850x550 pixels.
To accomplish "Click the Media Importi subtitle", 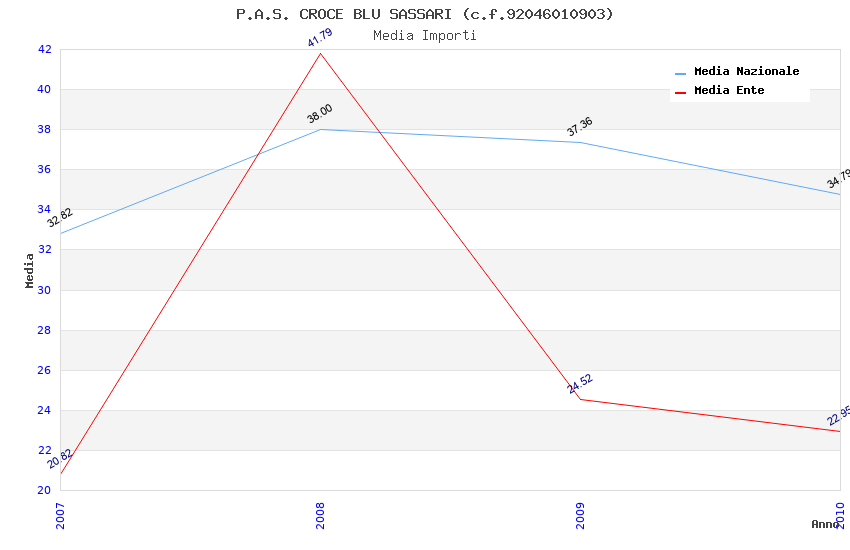I will click(425, 36).
